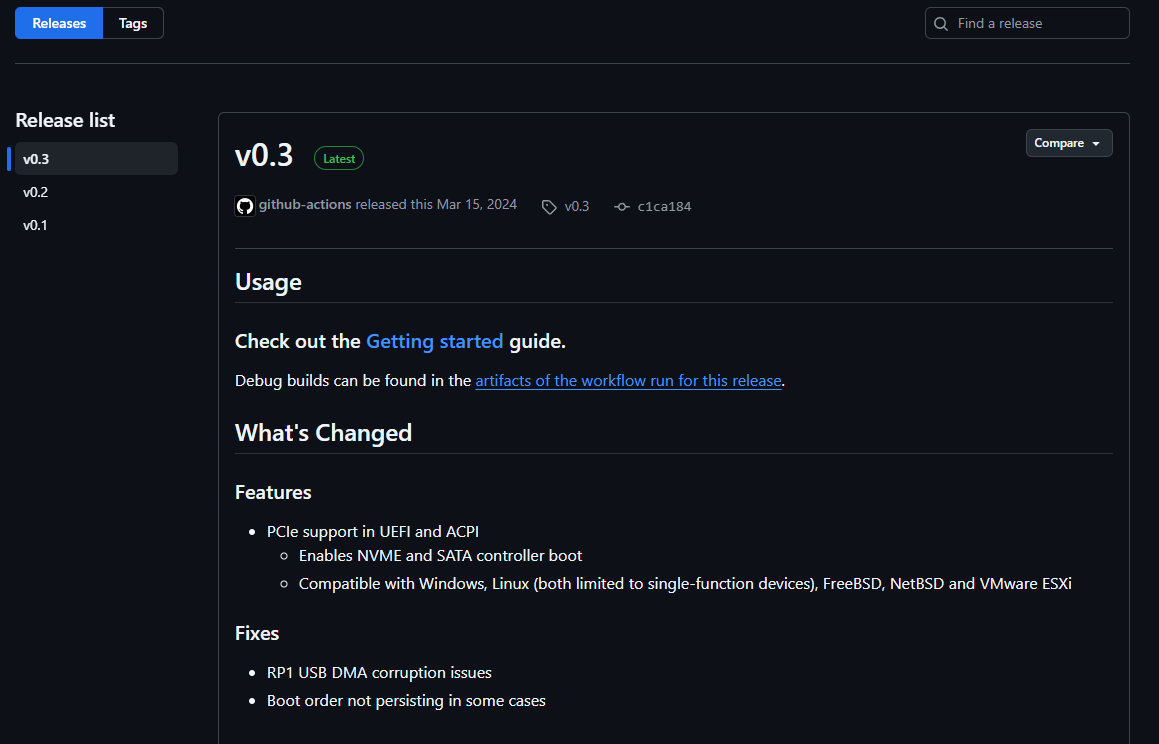
Task: Switch to the Releases tab
Action: 59,23
